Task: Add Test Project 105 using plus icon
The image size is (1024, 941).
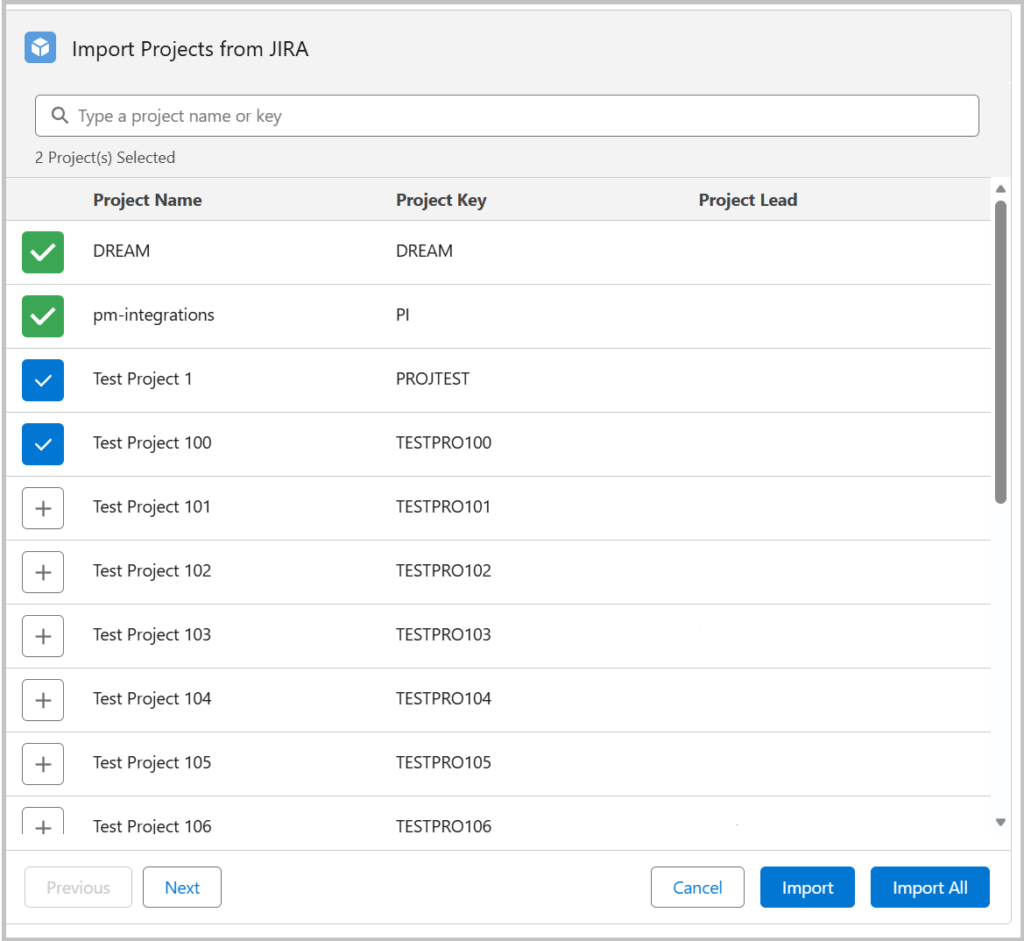Action: point(43,764)
